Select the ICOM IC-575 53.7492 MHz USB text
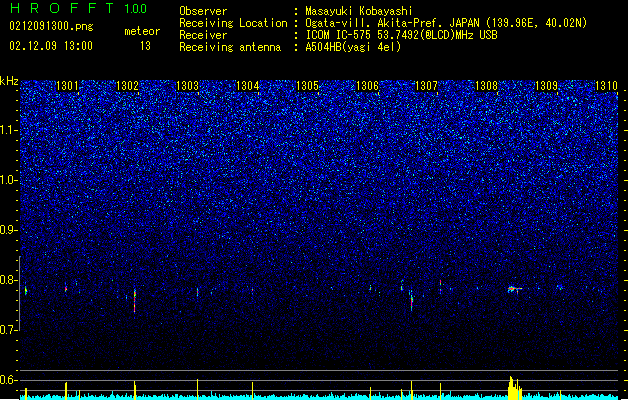The width and height of the screenshot is (629, 400). [401, 35]
